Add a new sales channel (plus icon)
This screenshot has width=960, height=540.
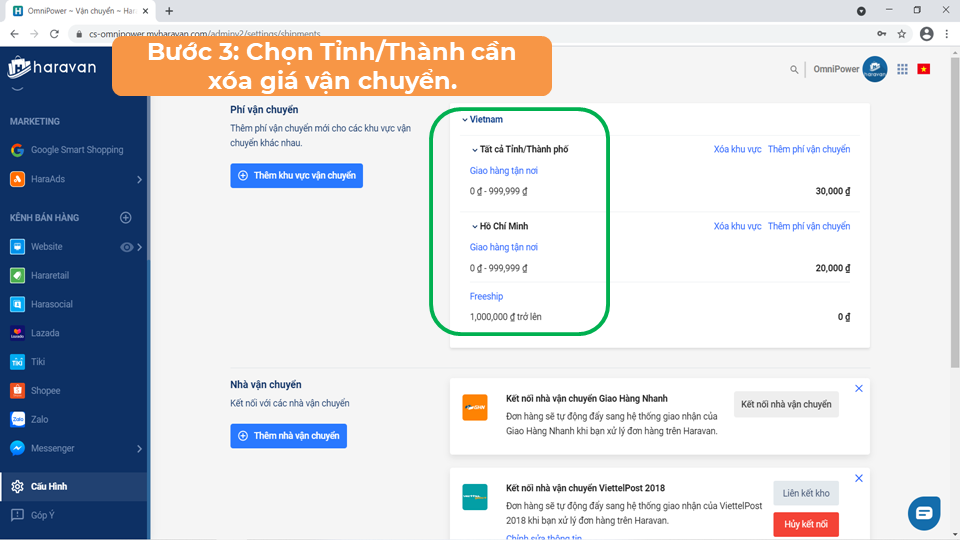pyautogui.click(x=126, y=217)
